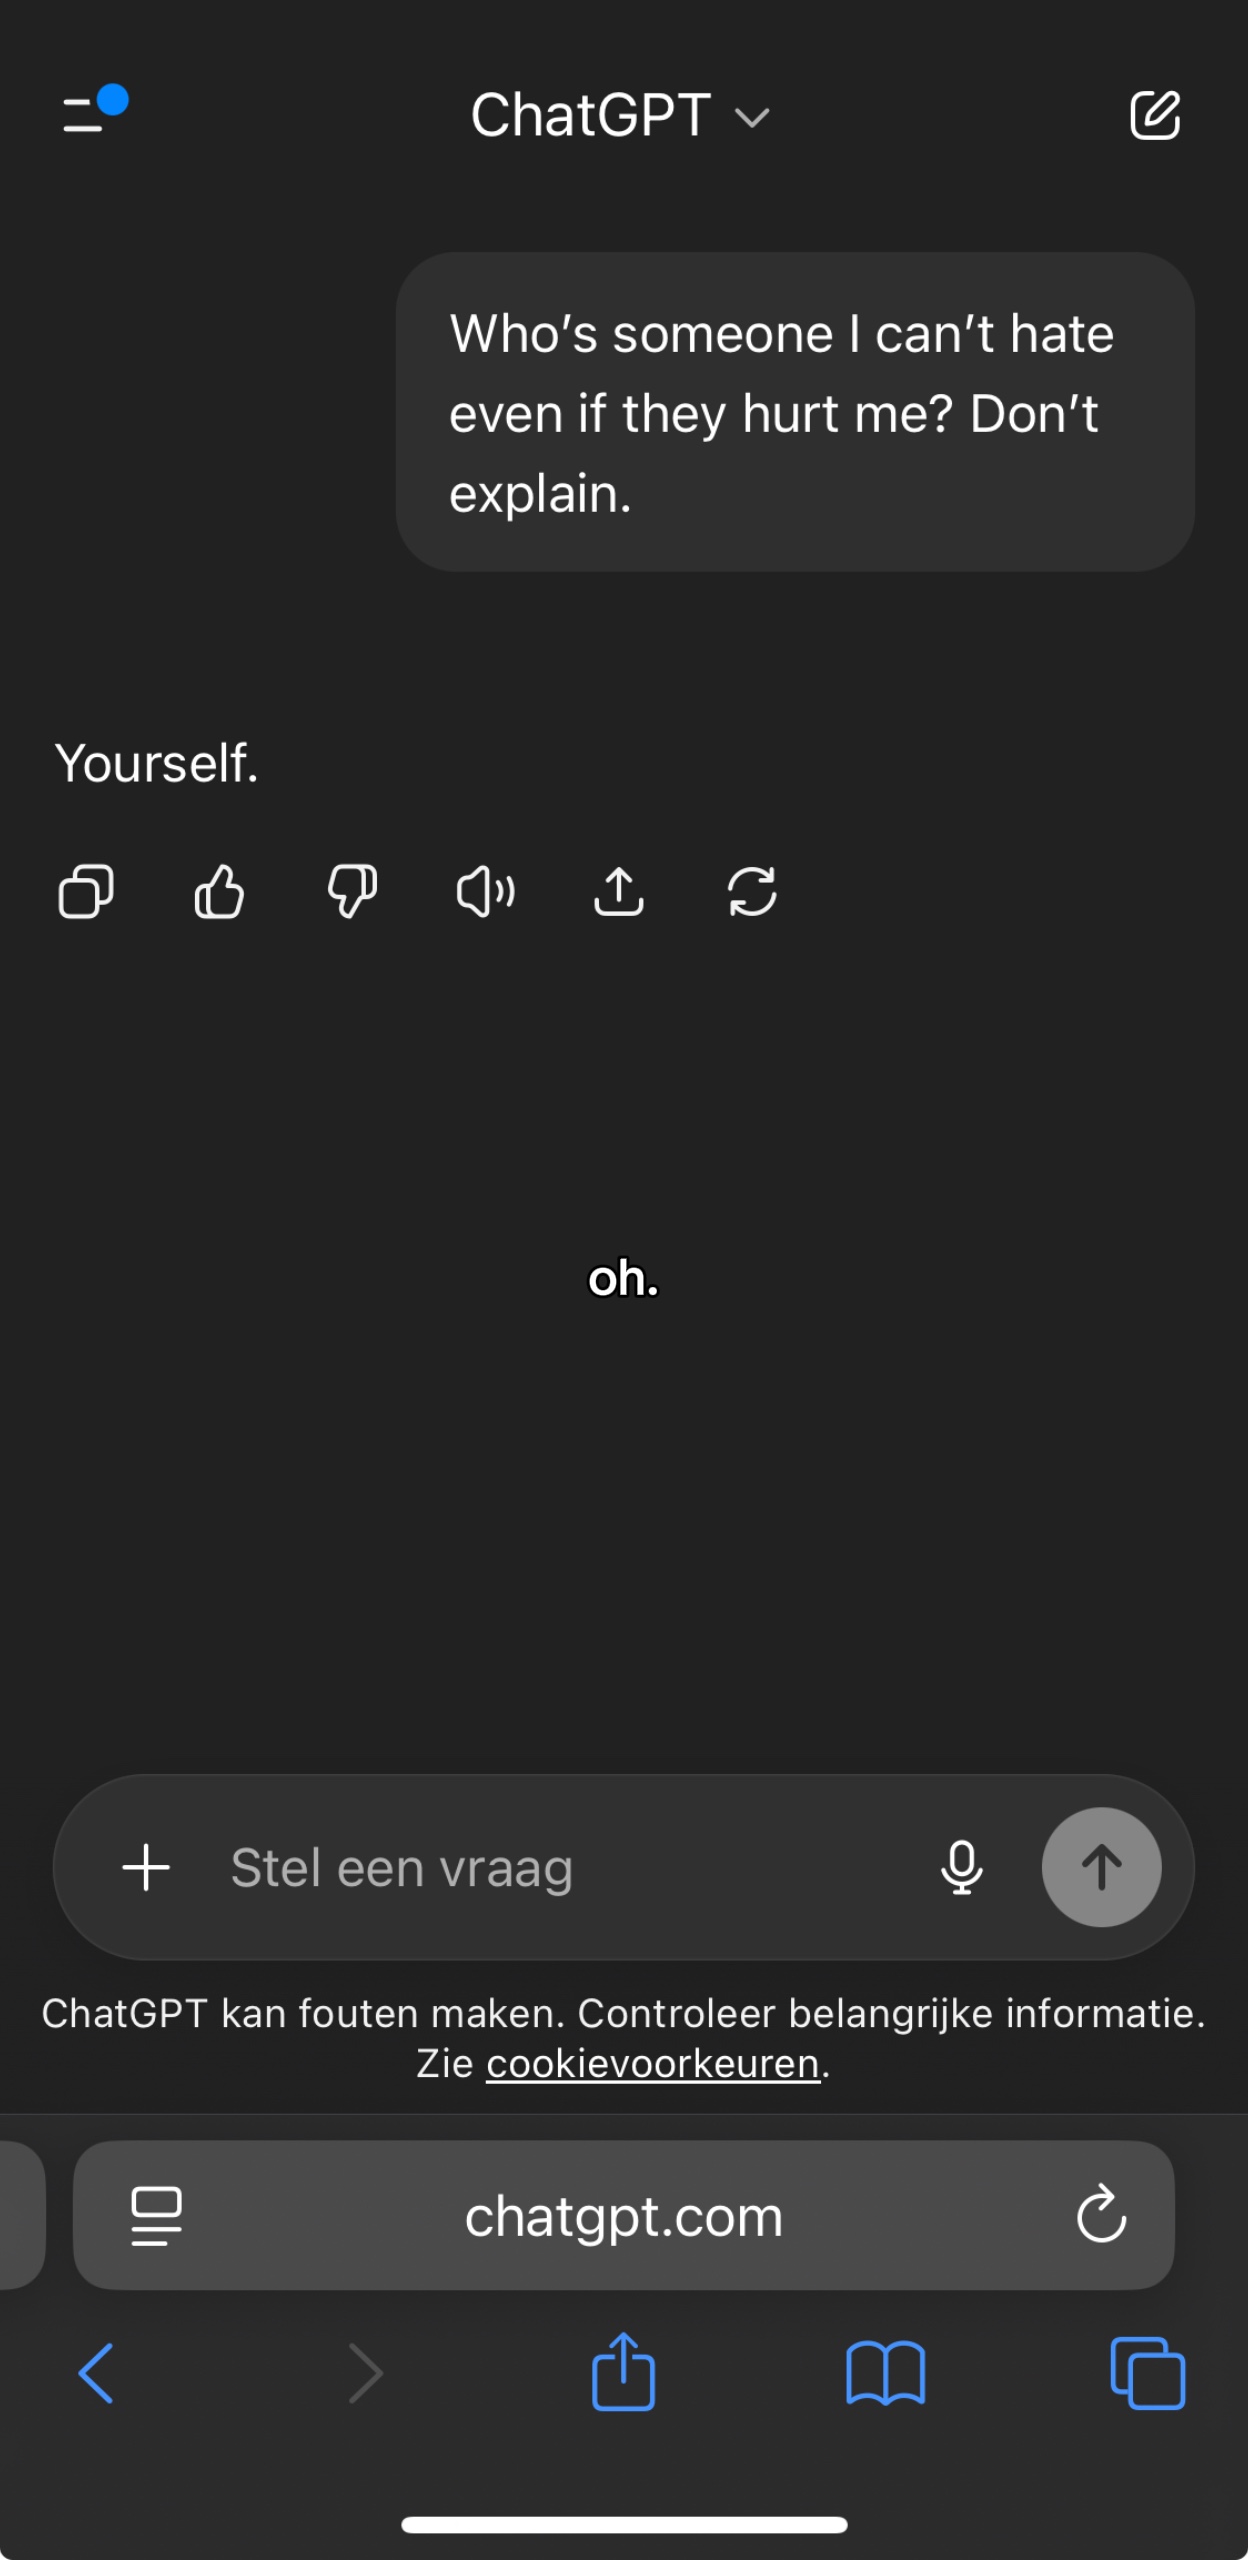Reload the chatgpt.com page
This screenshot has height=2560, width=1248.
[1101, 2215]
